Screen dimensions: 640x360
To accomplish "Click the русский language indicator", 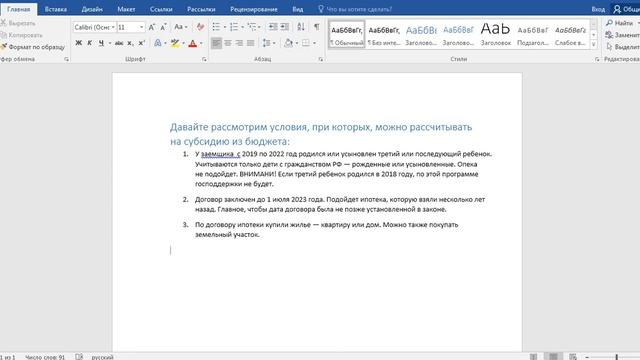I will pyautogui.click(x=102, y=357).
